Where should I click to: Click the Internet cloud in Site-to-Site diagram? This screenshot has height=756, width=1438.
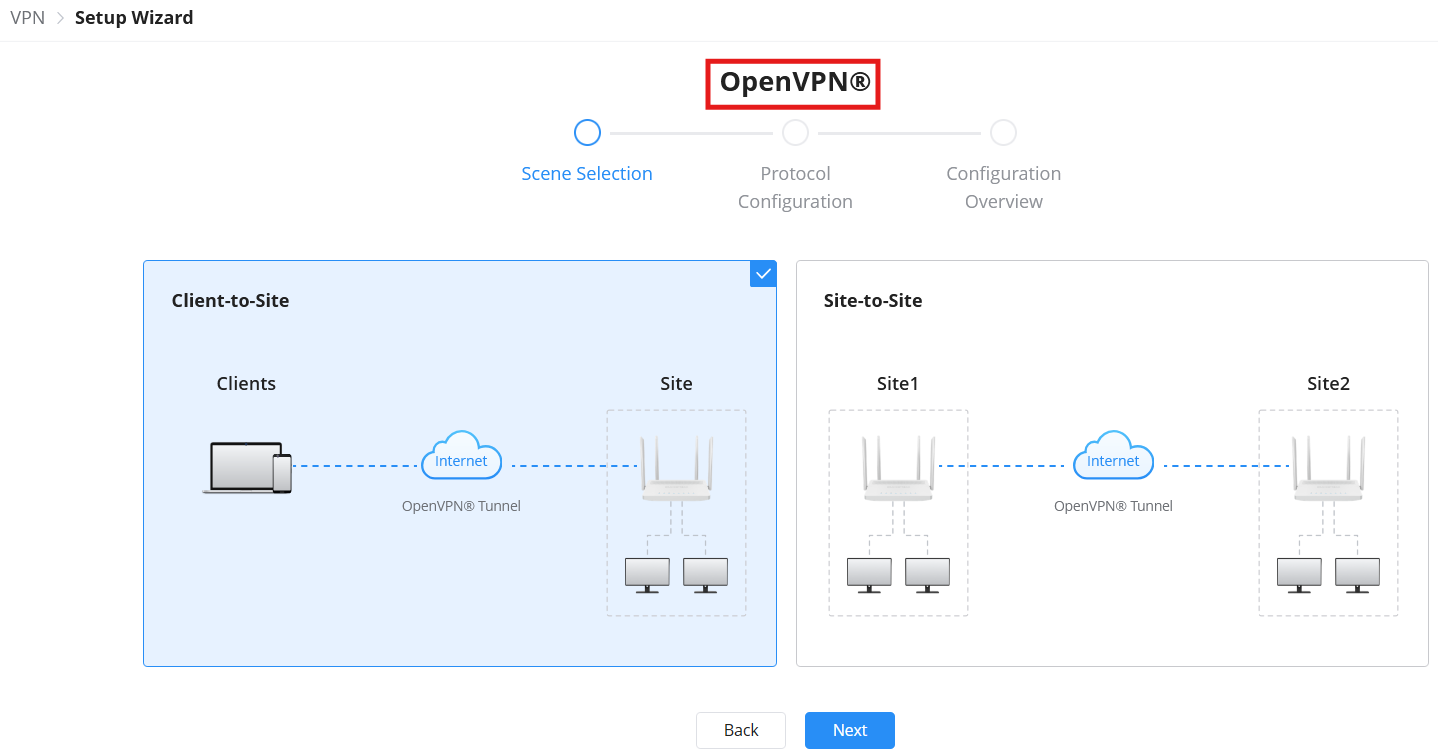coord(1113,456)
